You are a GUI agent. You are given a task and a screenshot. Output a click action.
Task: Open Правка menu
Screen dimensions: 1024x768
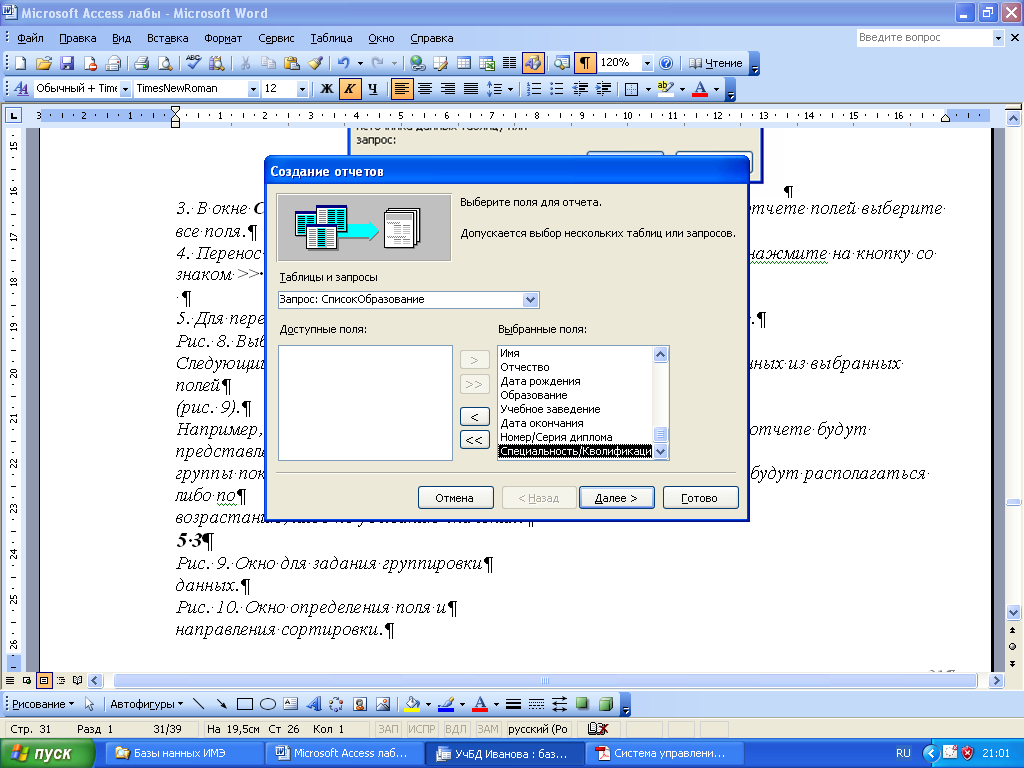click(x=78, y=38)
